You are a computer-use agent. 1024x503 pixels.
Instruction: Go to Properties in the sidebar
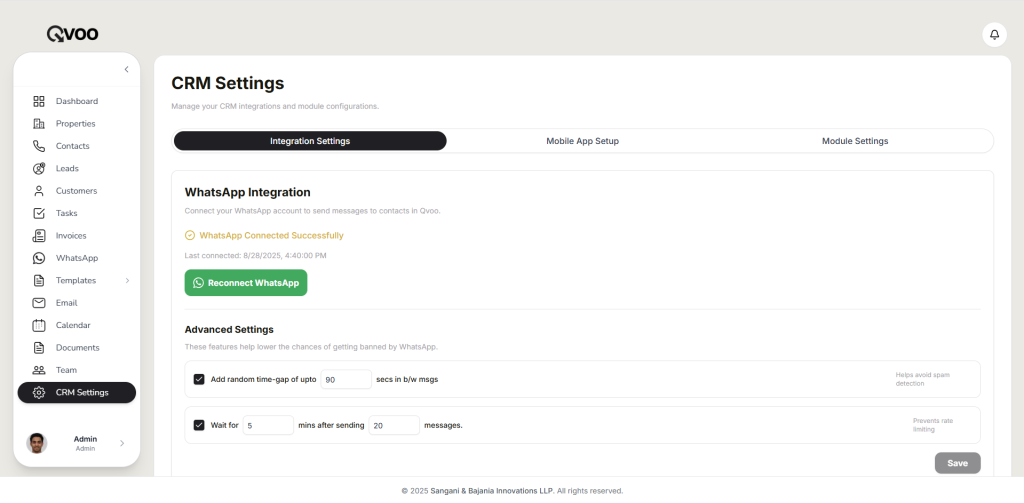76,123
